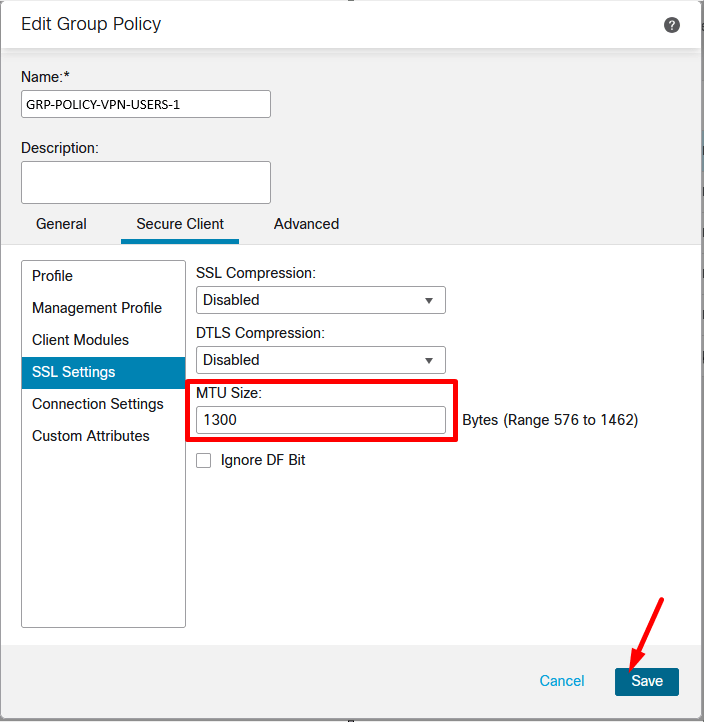The height and width of the screenshot is (722, 704).
Task: Go to Client Modules section
Action: point(80,340)
